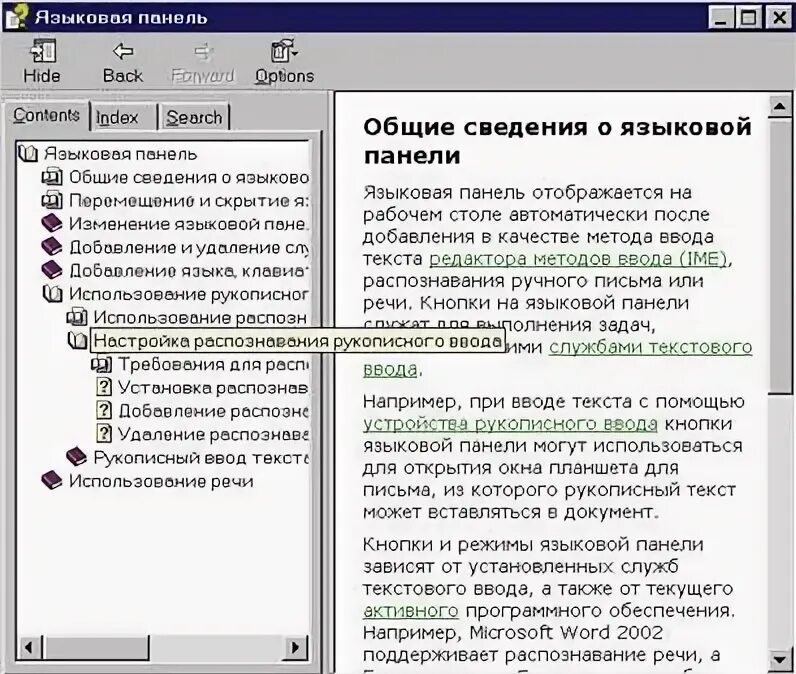The height and width of the screenshot is (674, 796).
Task: Open link 'устройства рукописного ввода'
Action: pos(510,424)
